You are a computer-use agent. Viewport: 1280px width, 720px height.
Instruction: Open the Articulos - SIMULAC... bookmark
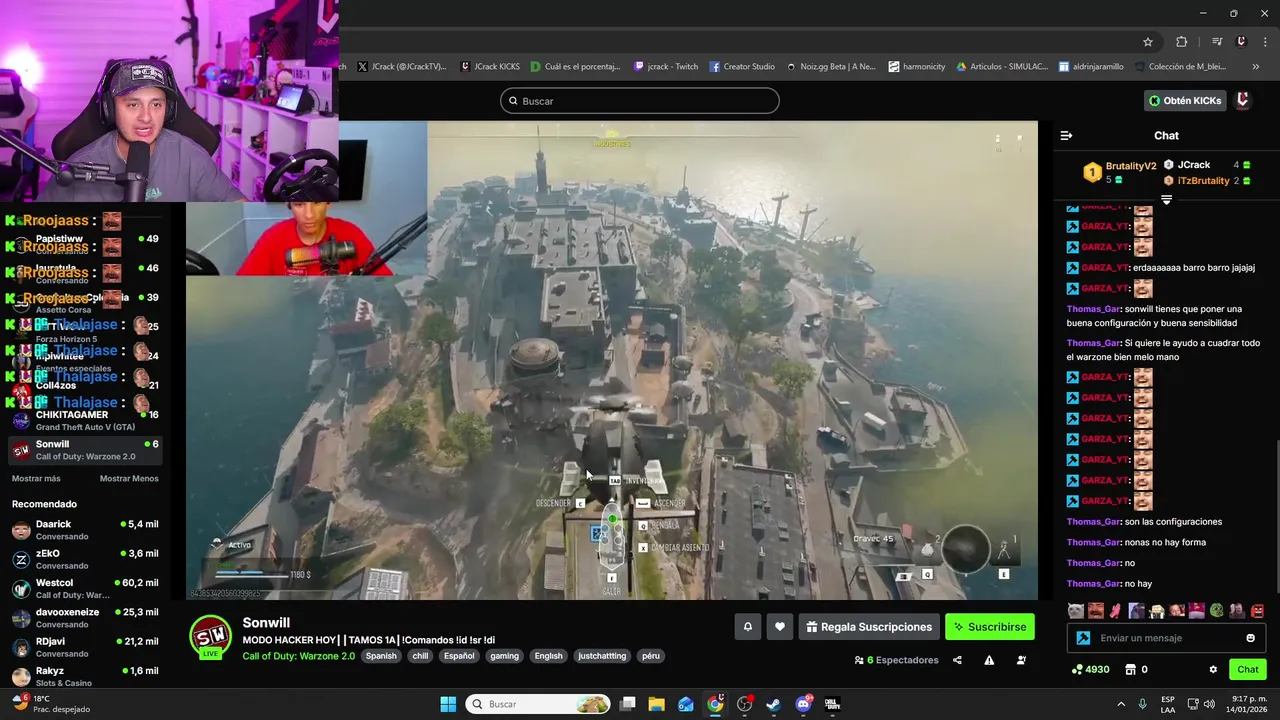coord(1002,67)
